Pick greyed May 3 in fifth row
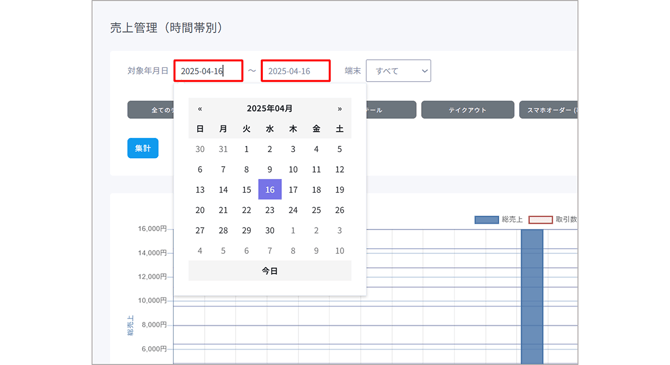The image size is (670, 365). click(340, 230)
